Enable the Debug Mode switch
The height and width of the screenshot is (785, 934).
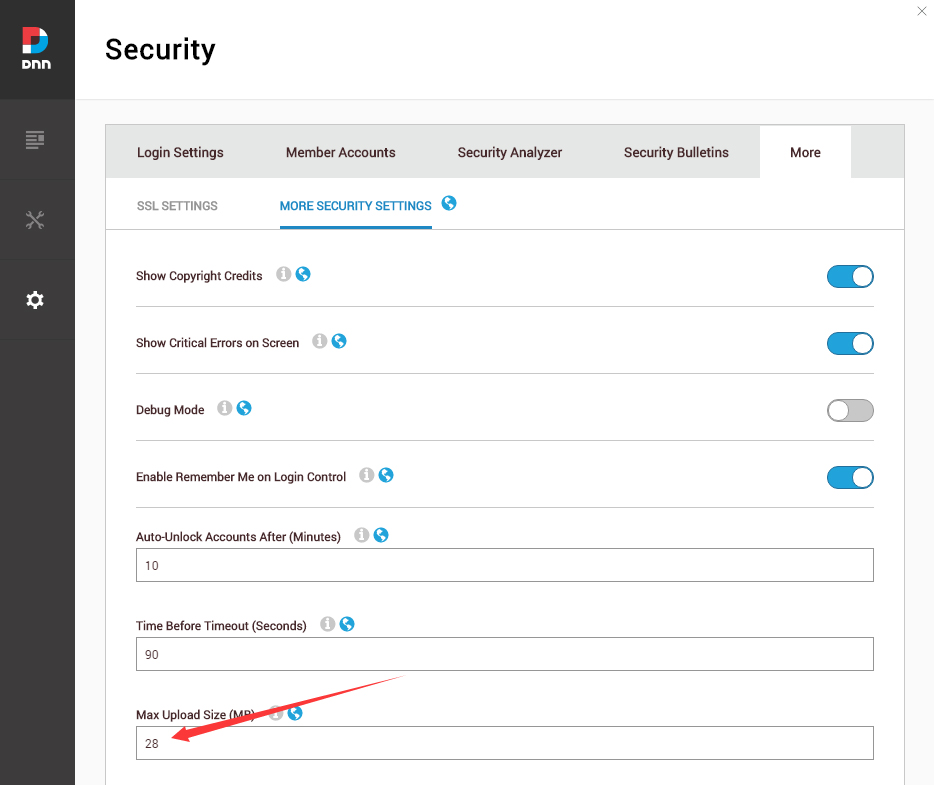coord(850,410)
